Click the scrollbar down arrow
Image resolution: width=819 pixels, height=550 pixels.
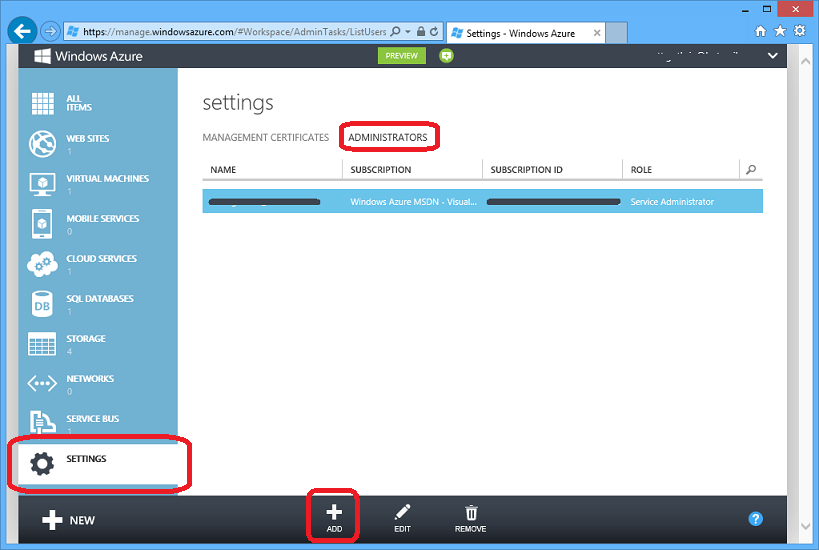coord(805,526)
